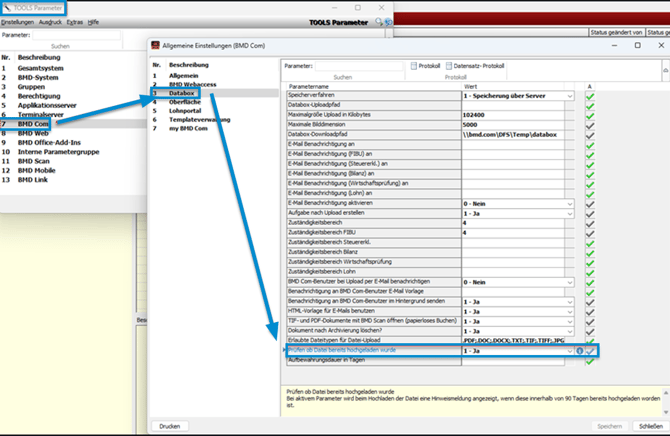Select BMD Webaccess in settings list

pyautogui.click(x=193, y=85)
